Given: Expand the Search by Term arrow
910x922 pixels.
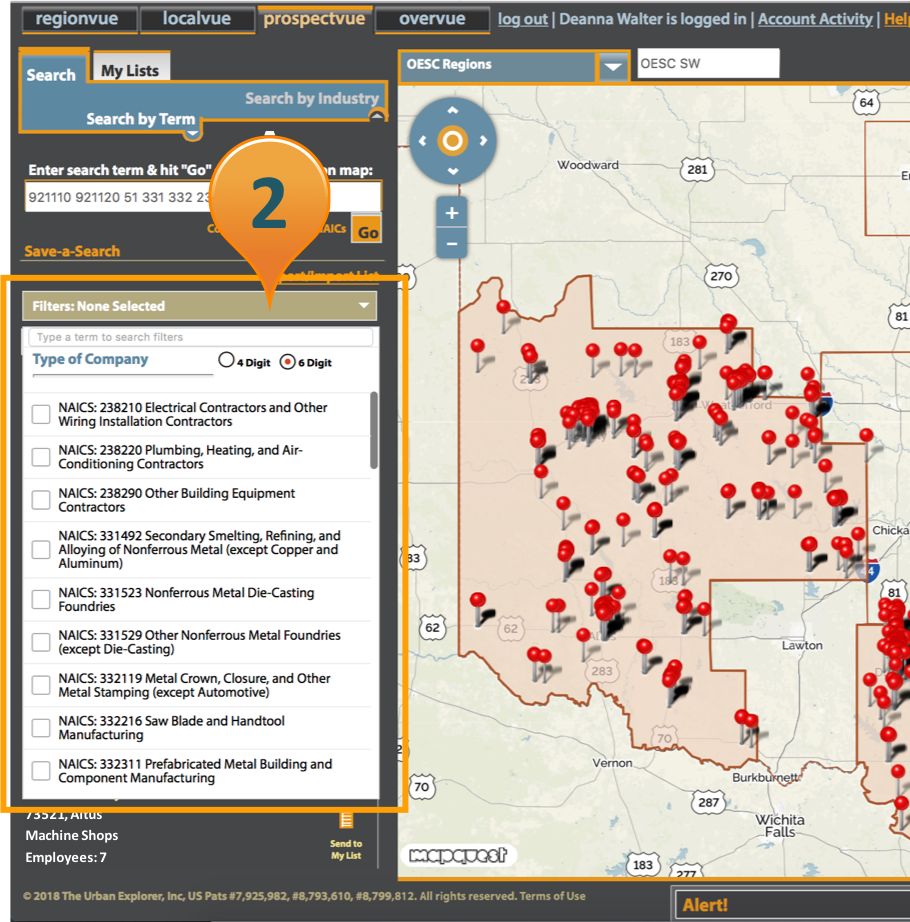Looking at the screenshot, I should point(192,133).
